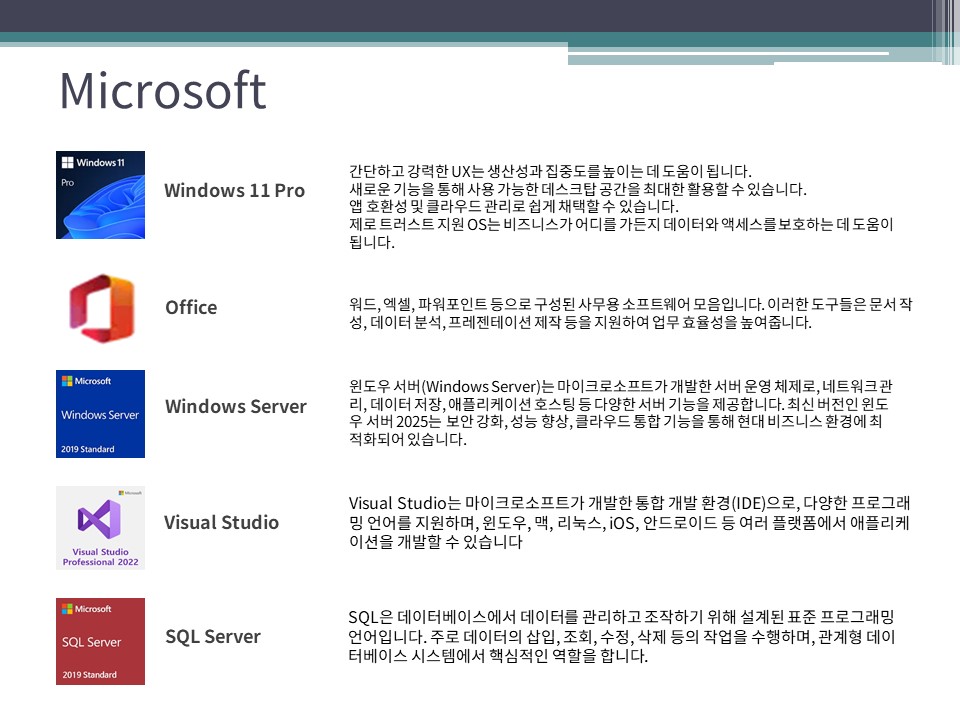The width and height of the screenshot is (960, 720).
Task: Click the Windows 11 Pro product image
Action: pyautogui.click(x=100, y=195)
